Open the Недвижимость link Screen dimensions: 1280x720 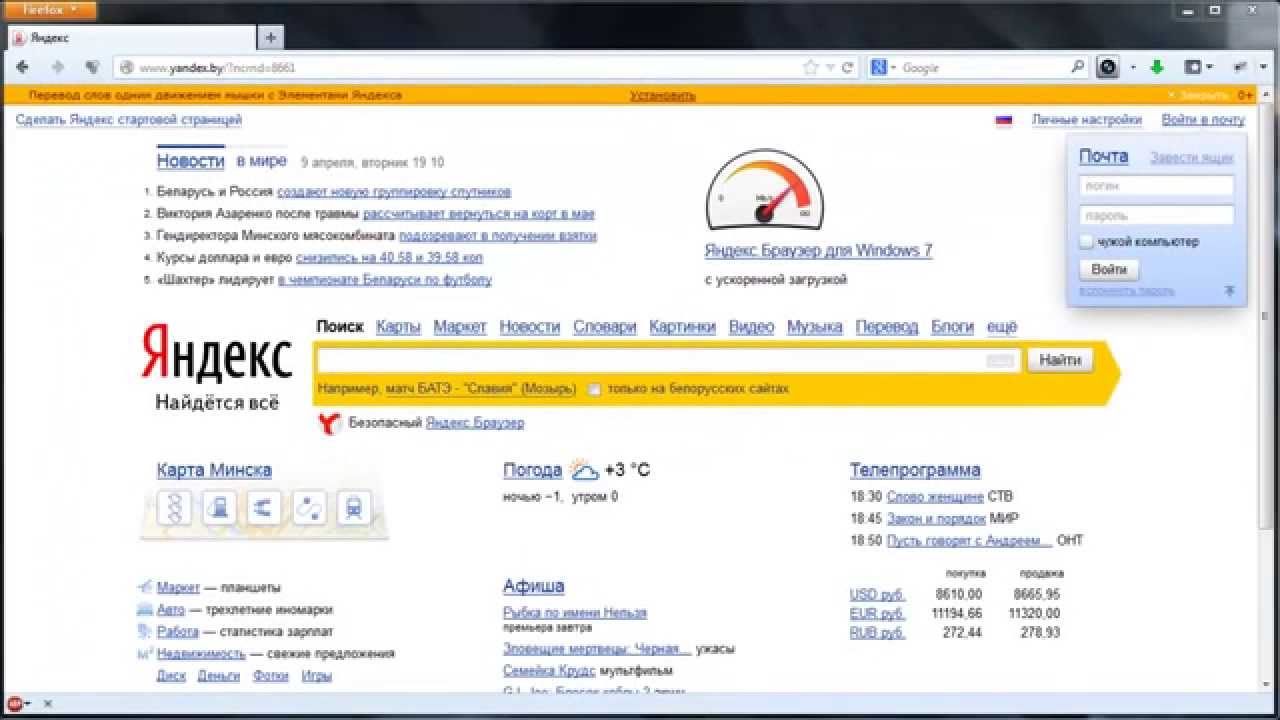[201, 654]
